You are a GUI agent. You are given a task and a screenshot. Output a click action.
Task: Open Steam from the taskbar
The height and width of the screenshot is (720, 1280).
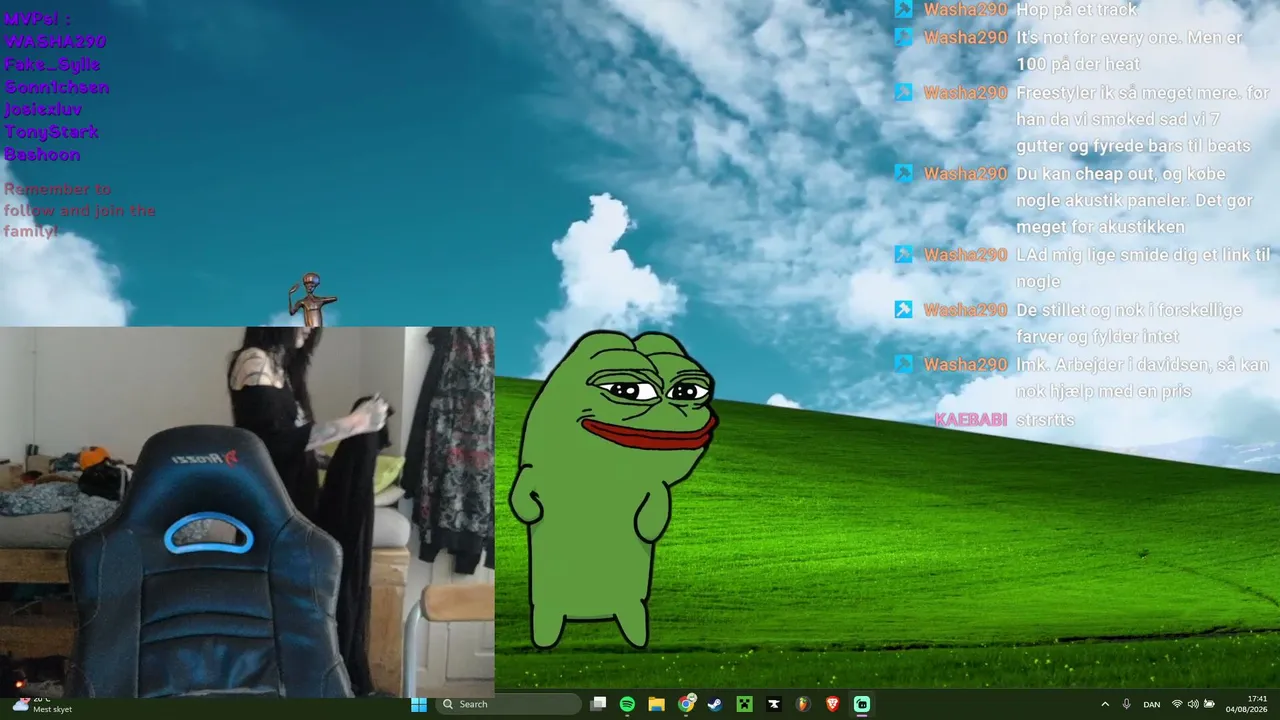click(715, 704)
